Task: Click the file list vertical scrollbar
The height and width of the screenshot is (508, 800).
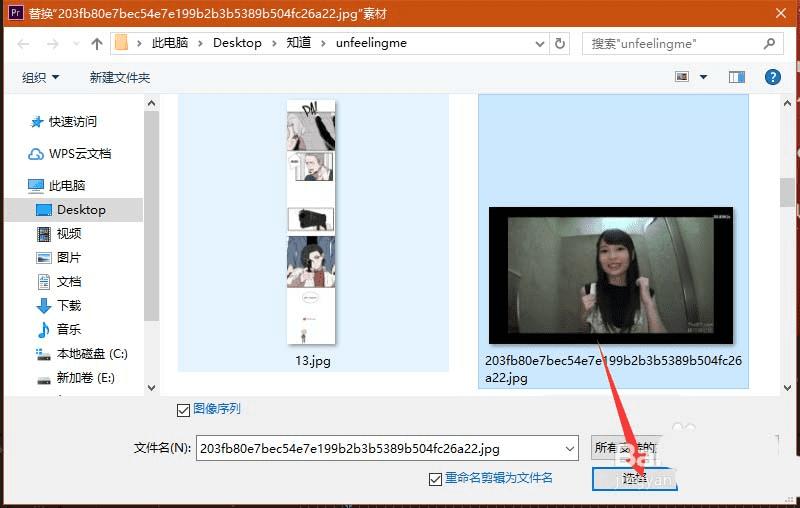Action: (x=787, y=245)
